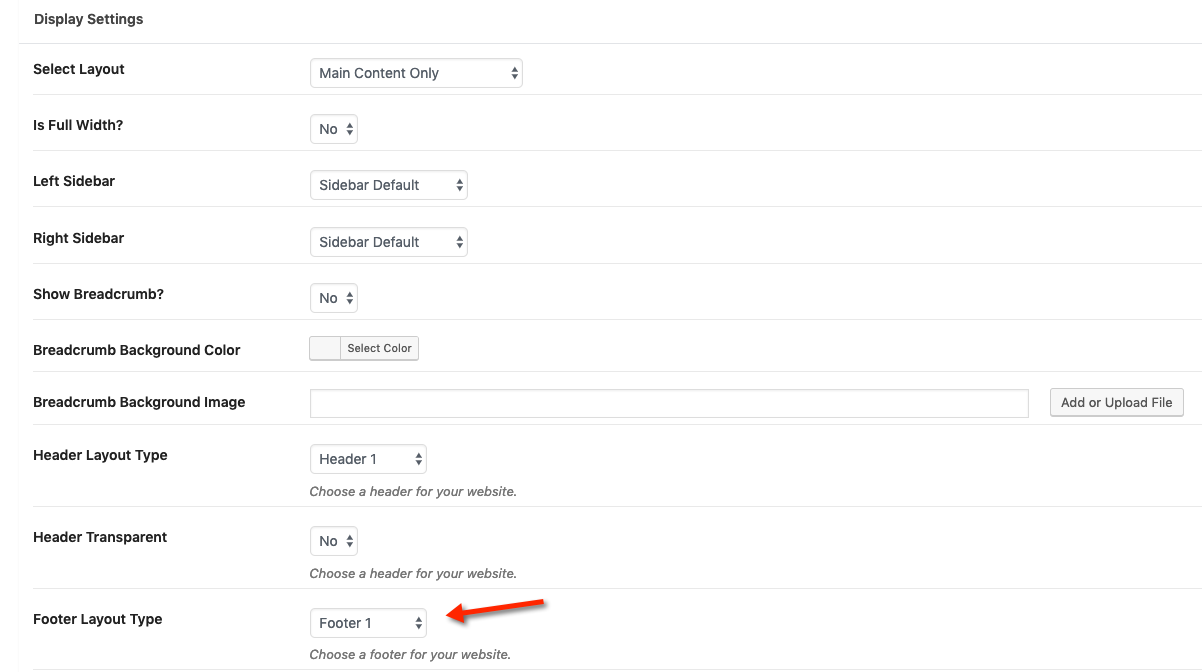Open the Select Layout dropdown

[x=416, y=73]
